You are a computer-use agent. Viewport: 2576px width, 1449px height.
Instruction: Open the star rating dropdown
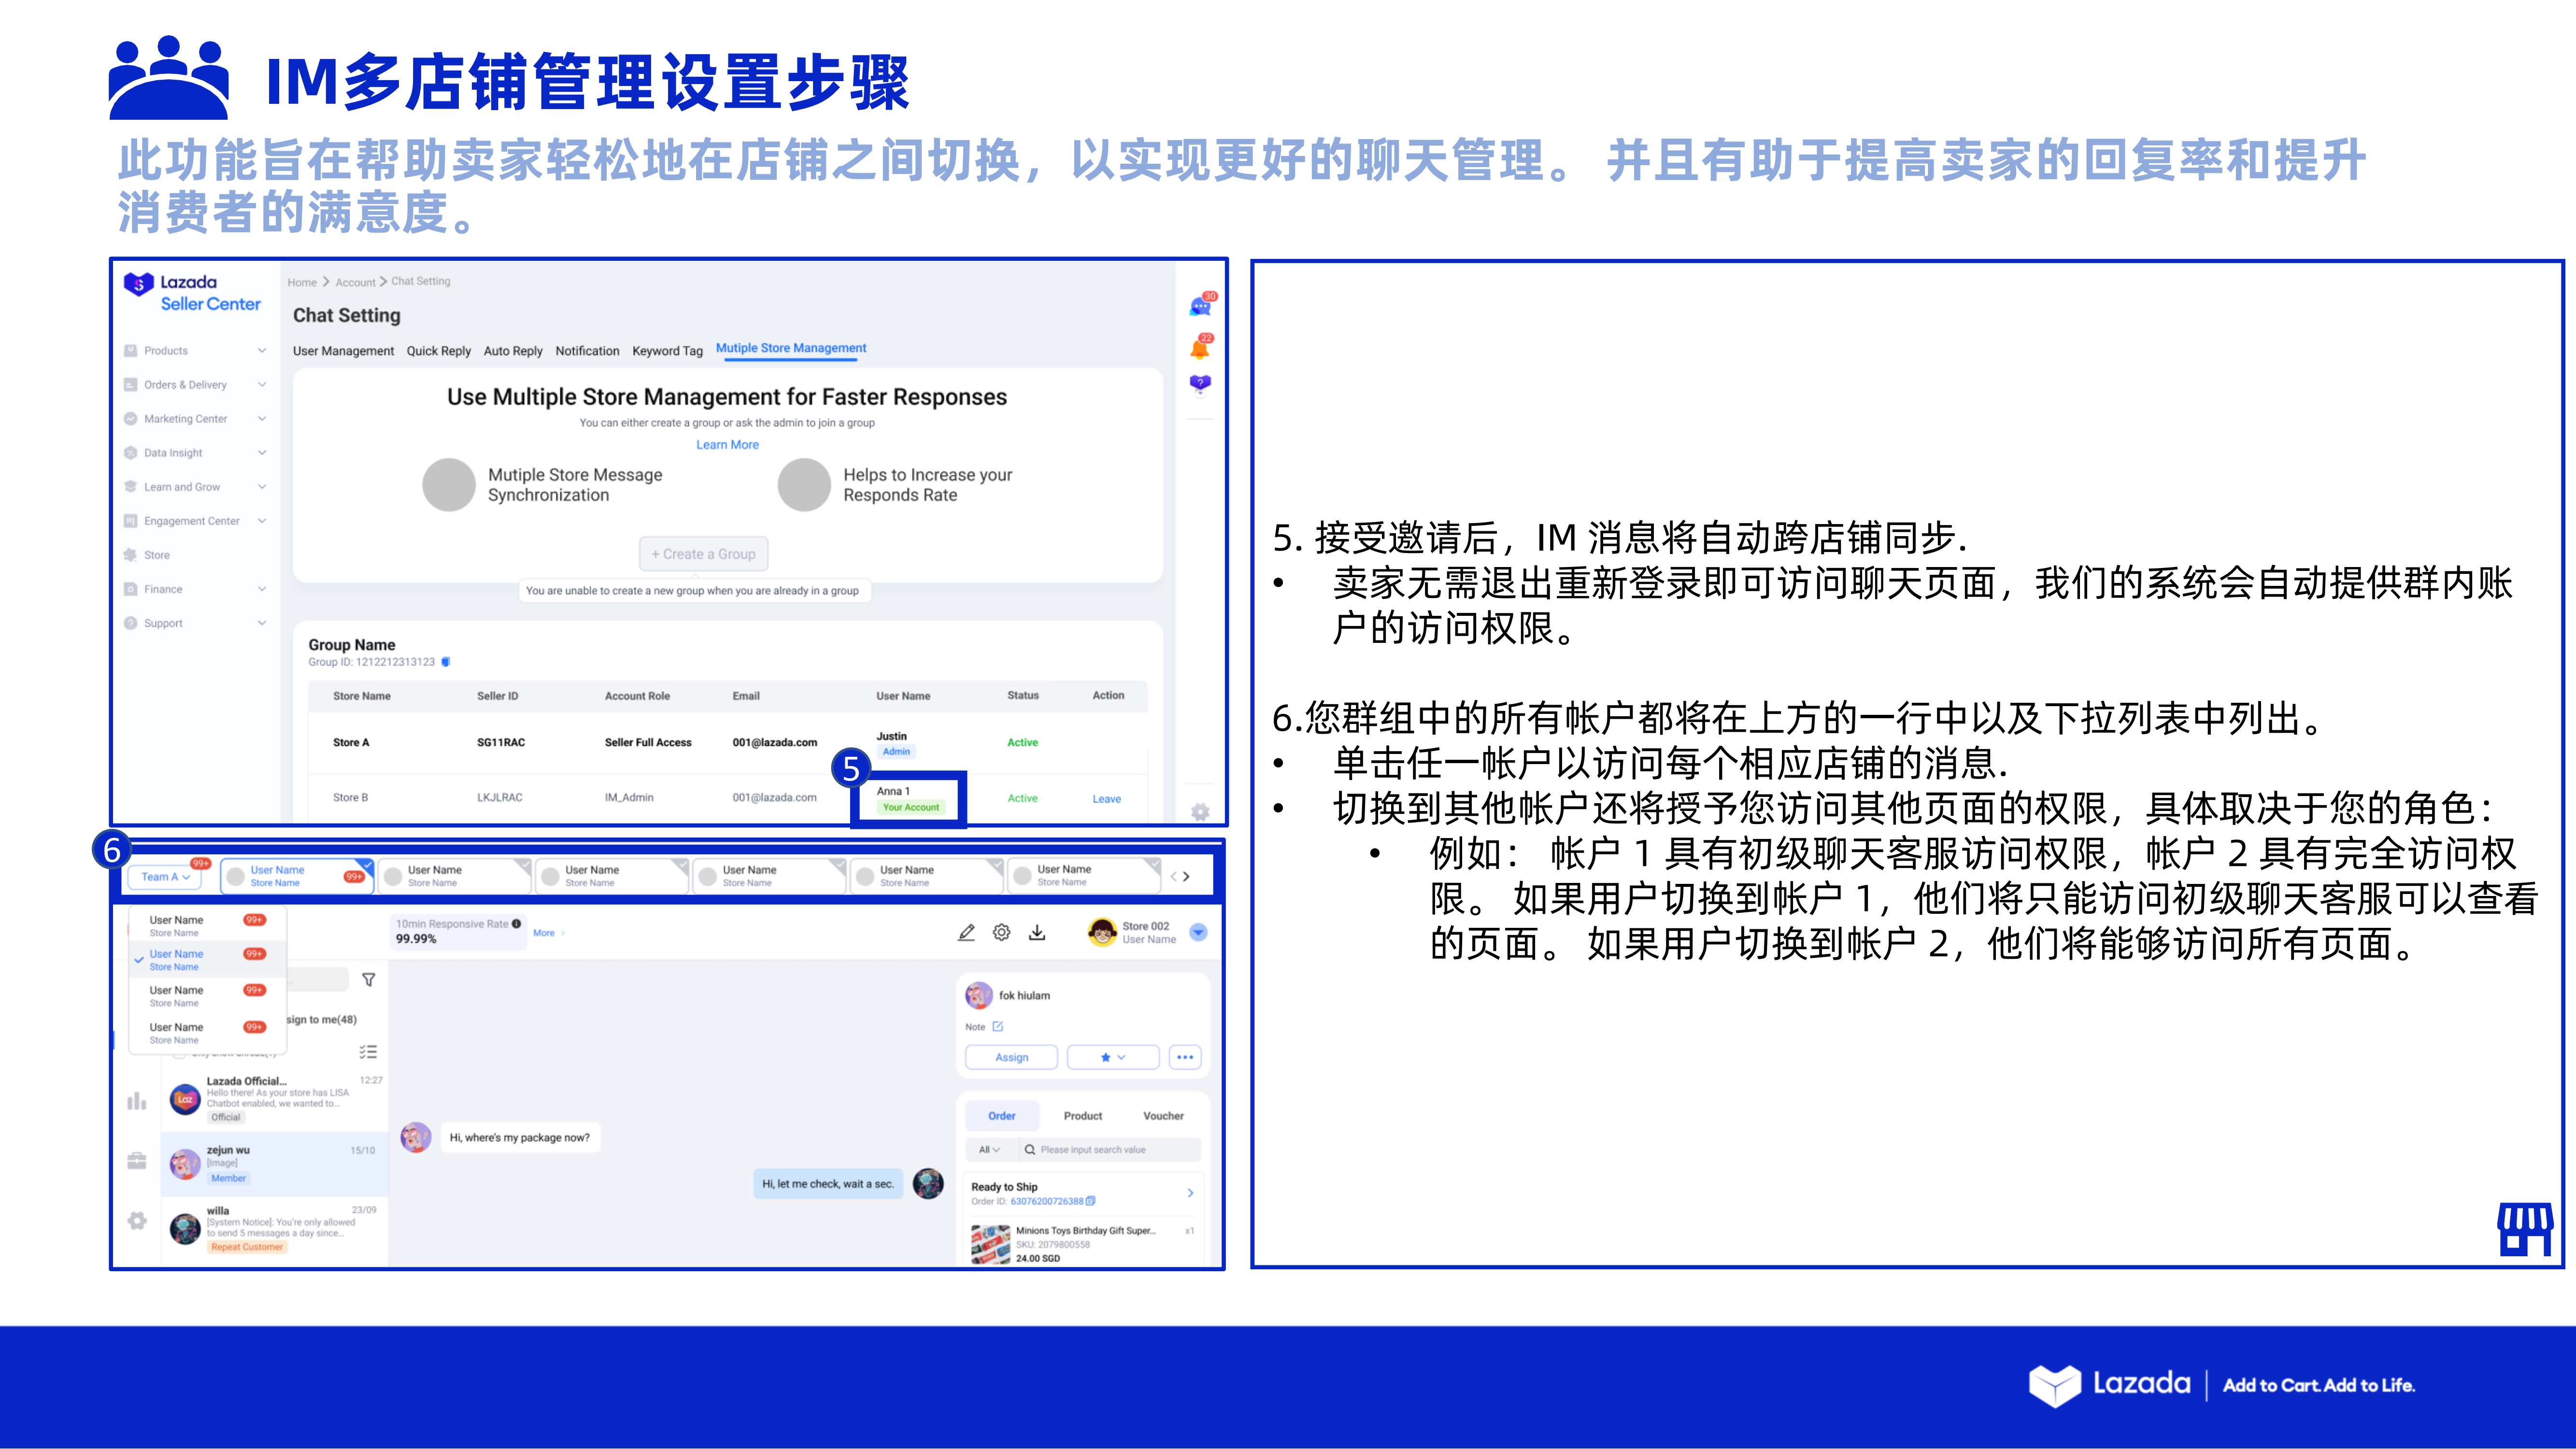coord(1113,1057)
